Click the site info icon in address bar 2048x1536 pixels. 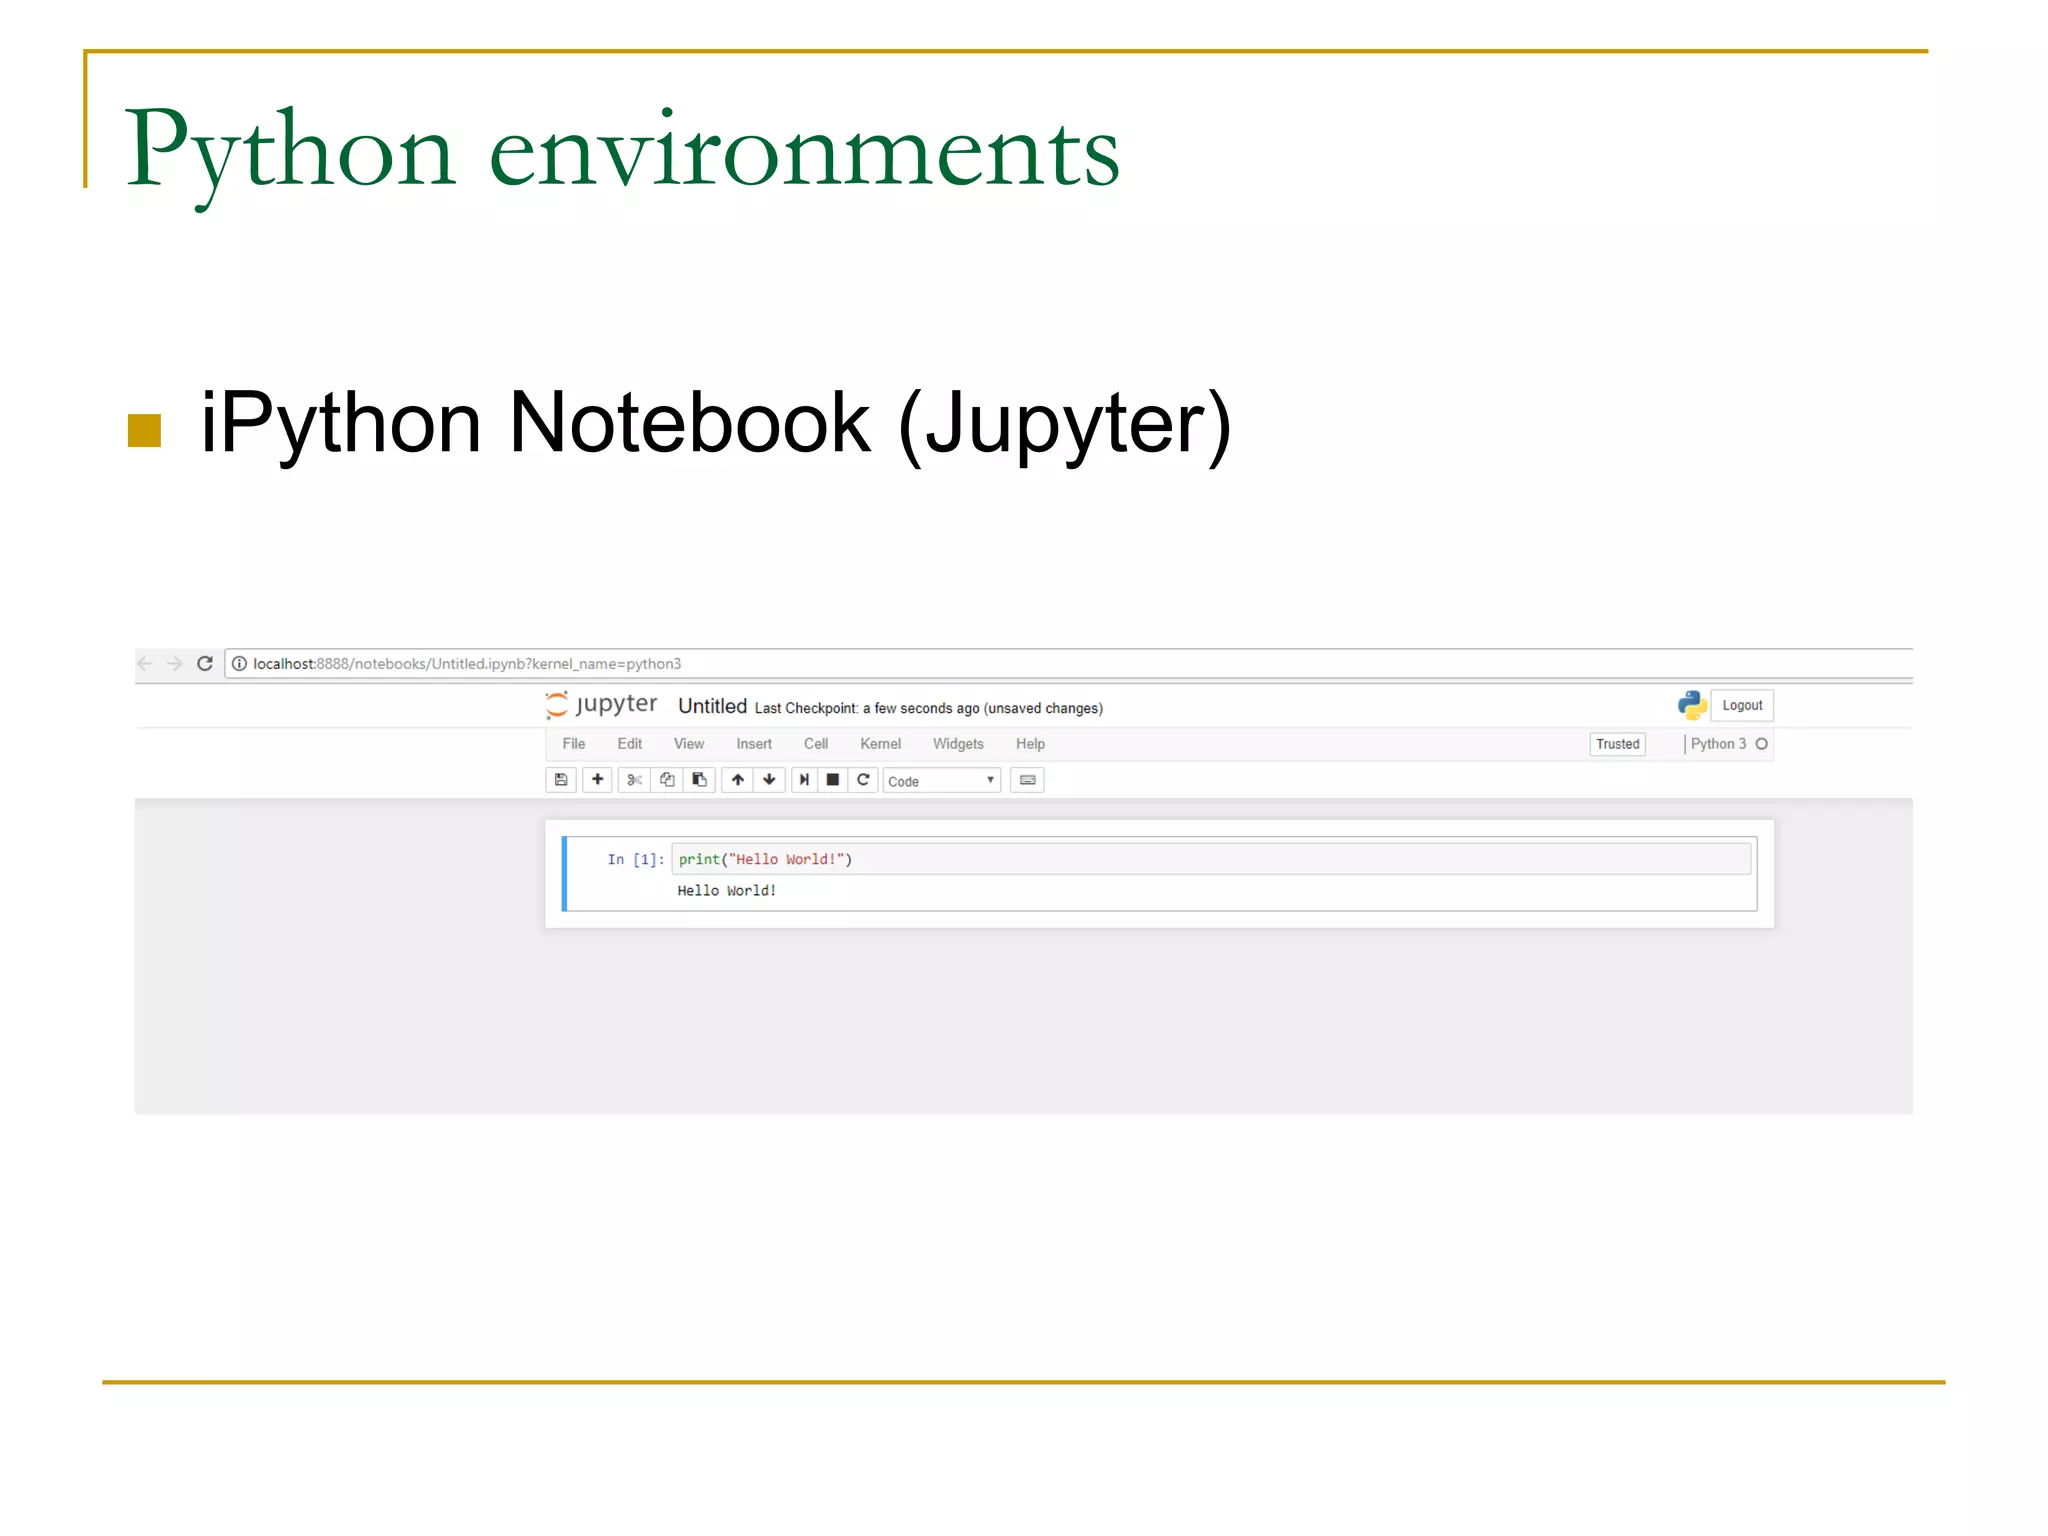pyautogui.click(x=239, y=663)
